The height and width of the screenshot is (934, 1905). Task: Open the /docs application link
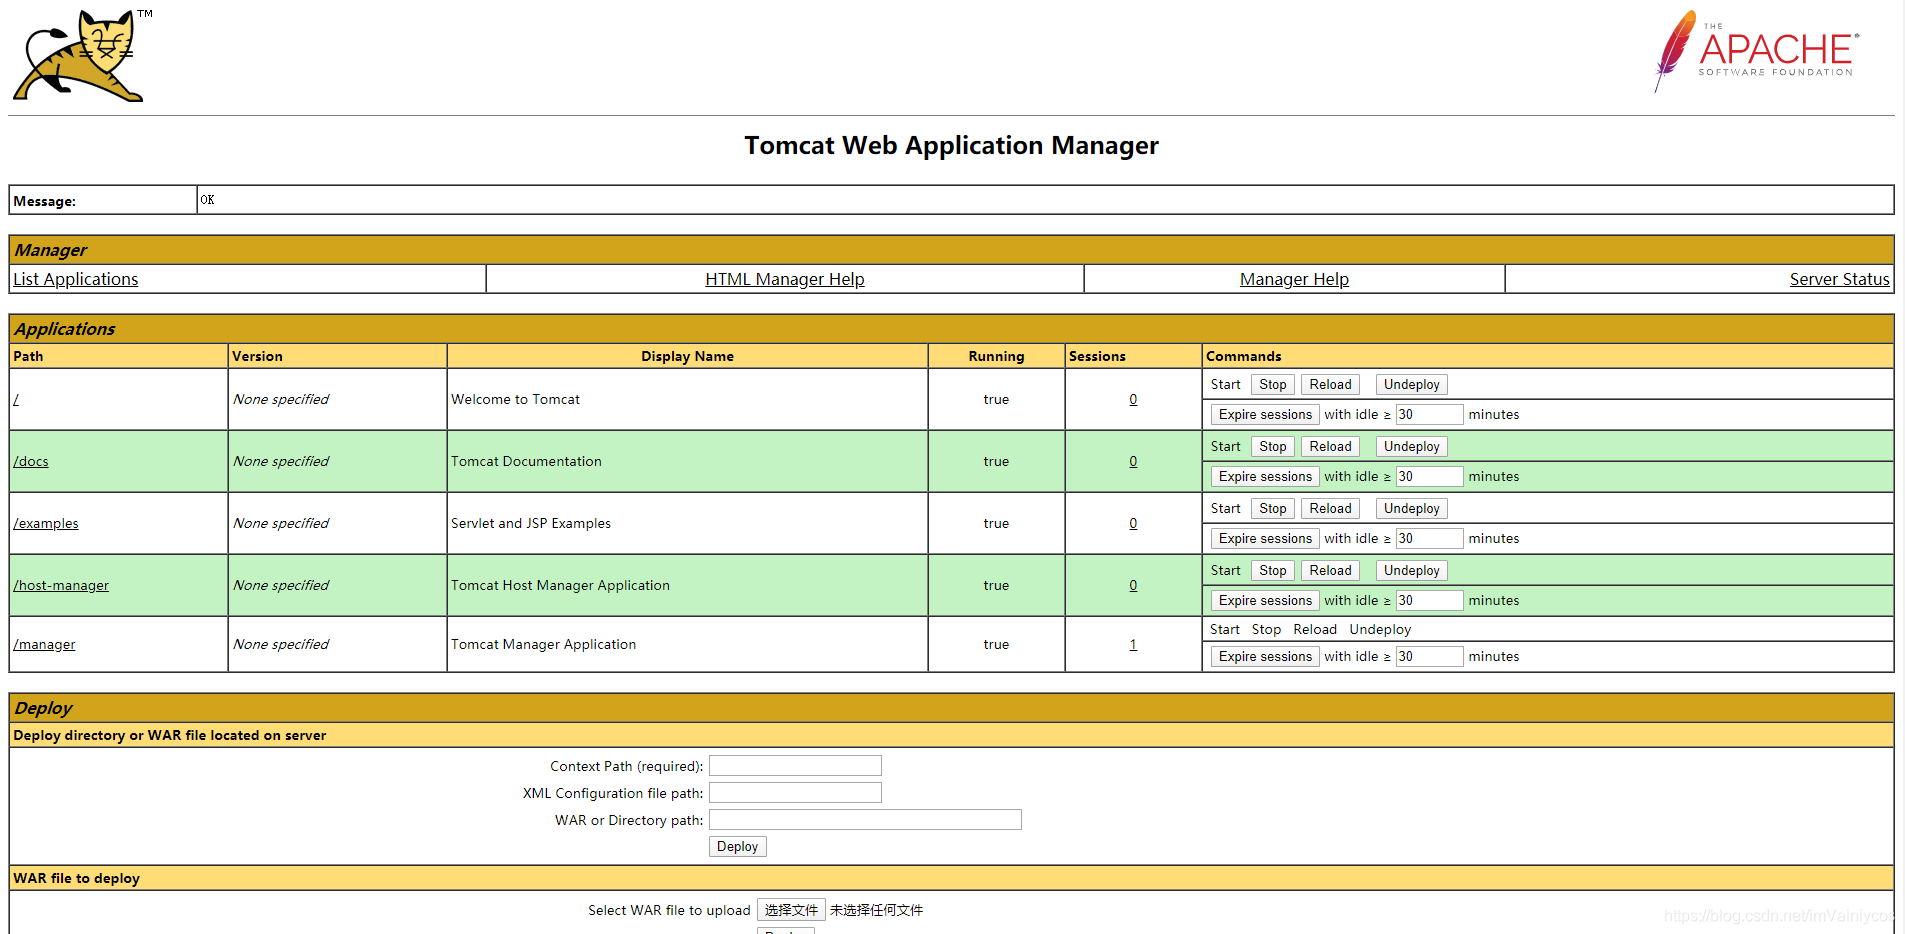[31, 461]
